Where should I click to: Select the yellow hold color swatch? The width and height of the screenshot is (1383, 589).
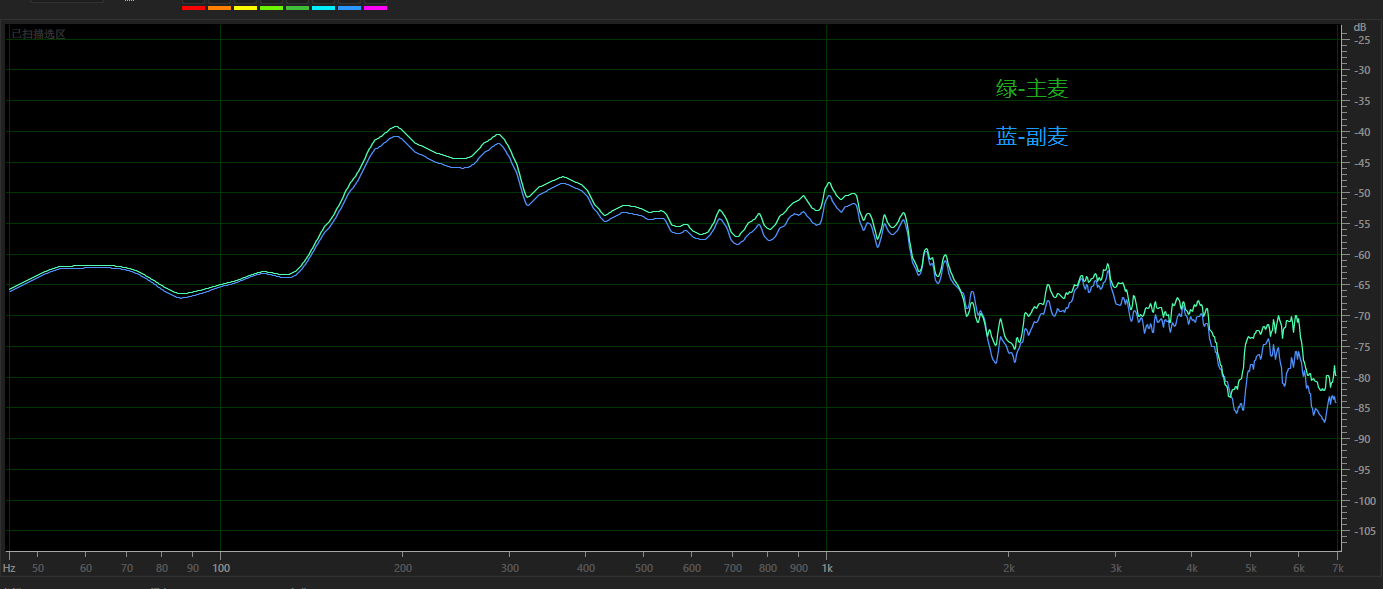tap(245, 8)
